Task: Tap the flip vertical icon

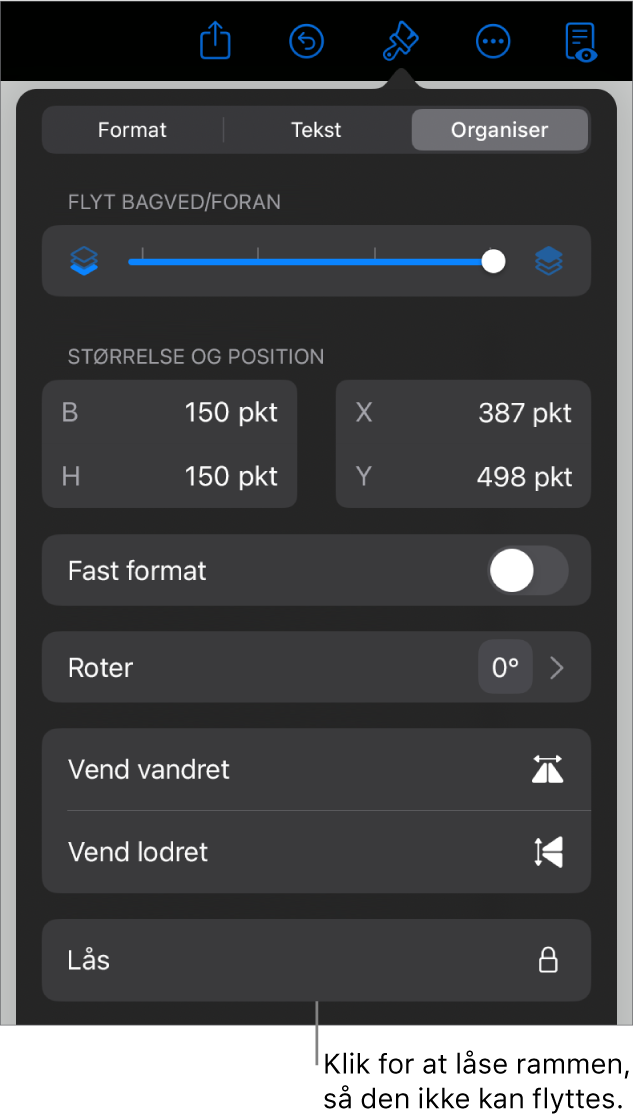Action: click(x=548, y=852)
